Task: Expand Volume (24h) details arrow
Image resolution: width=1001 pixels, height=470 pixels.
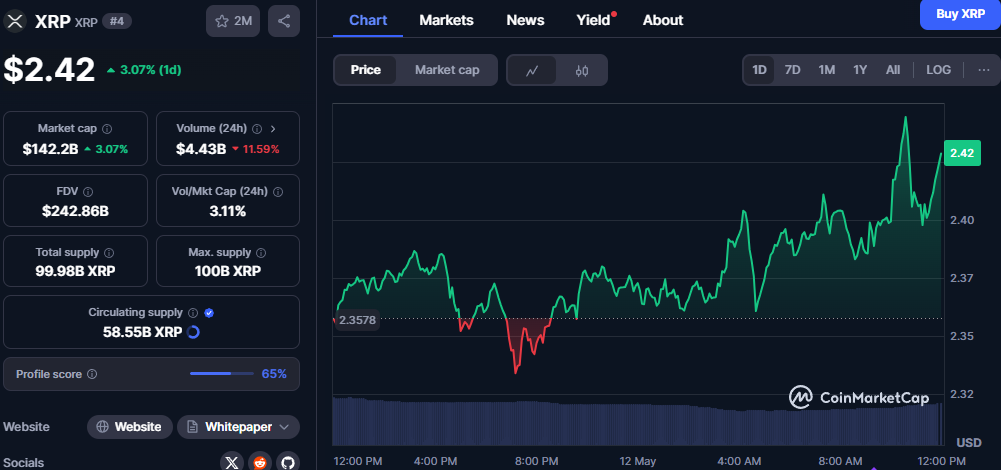Action: (x=273, y=129)
